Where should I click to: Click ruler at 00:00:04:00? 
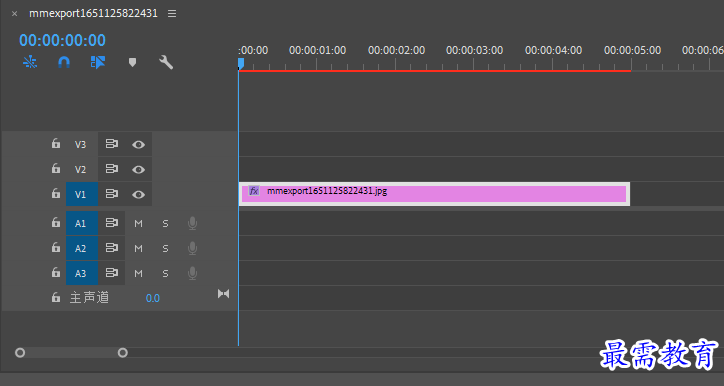(553, 50)
